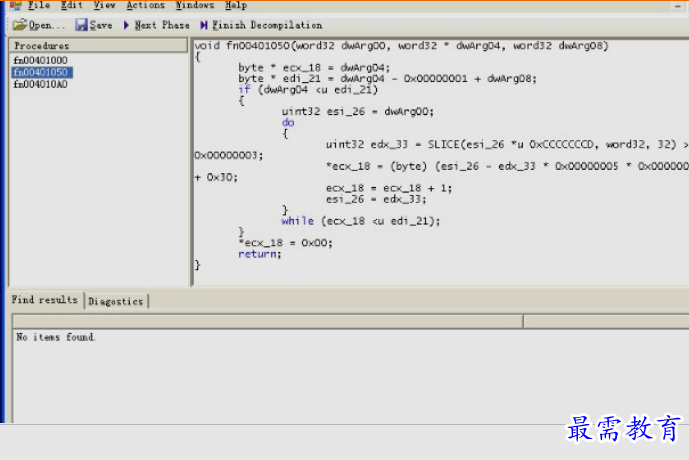The image size is (689, 460).
Task: Open the Actions menu
Action: 145,5
